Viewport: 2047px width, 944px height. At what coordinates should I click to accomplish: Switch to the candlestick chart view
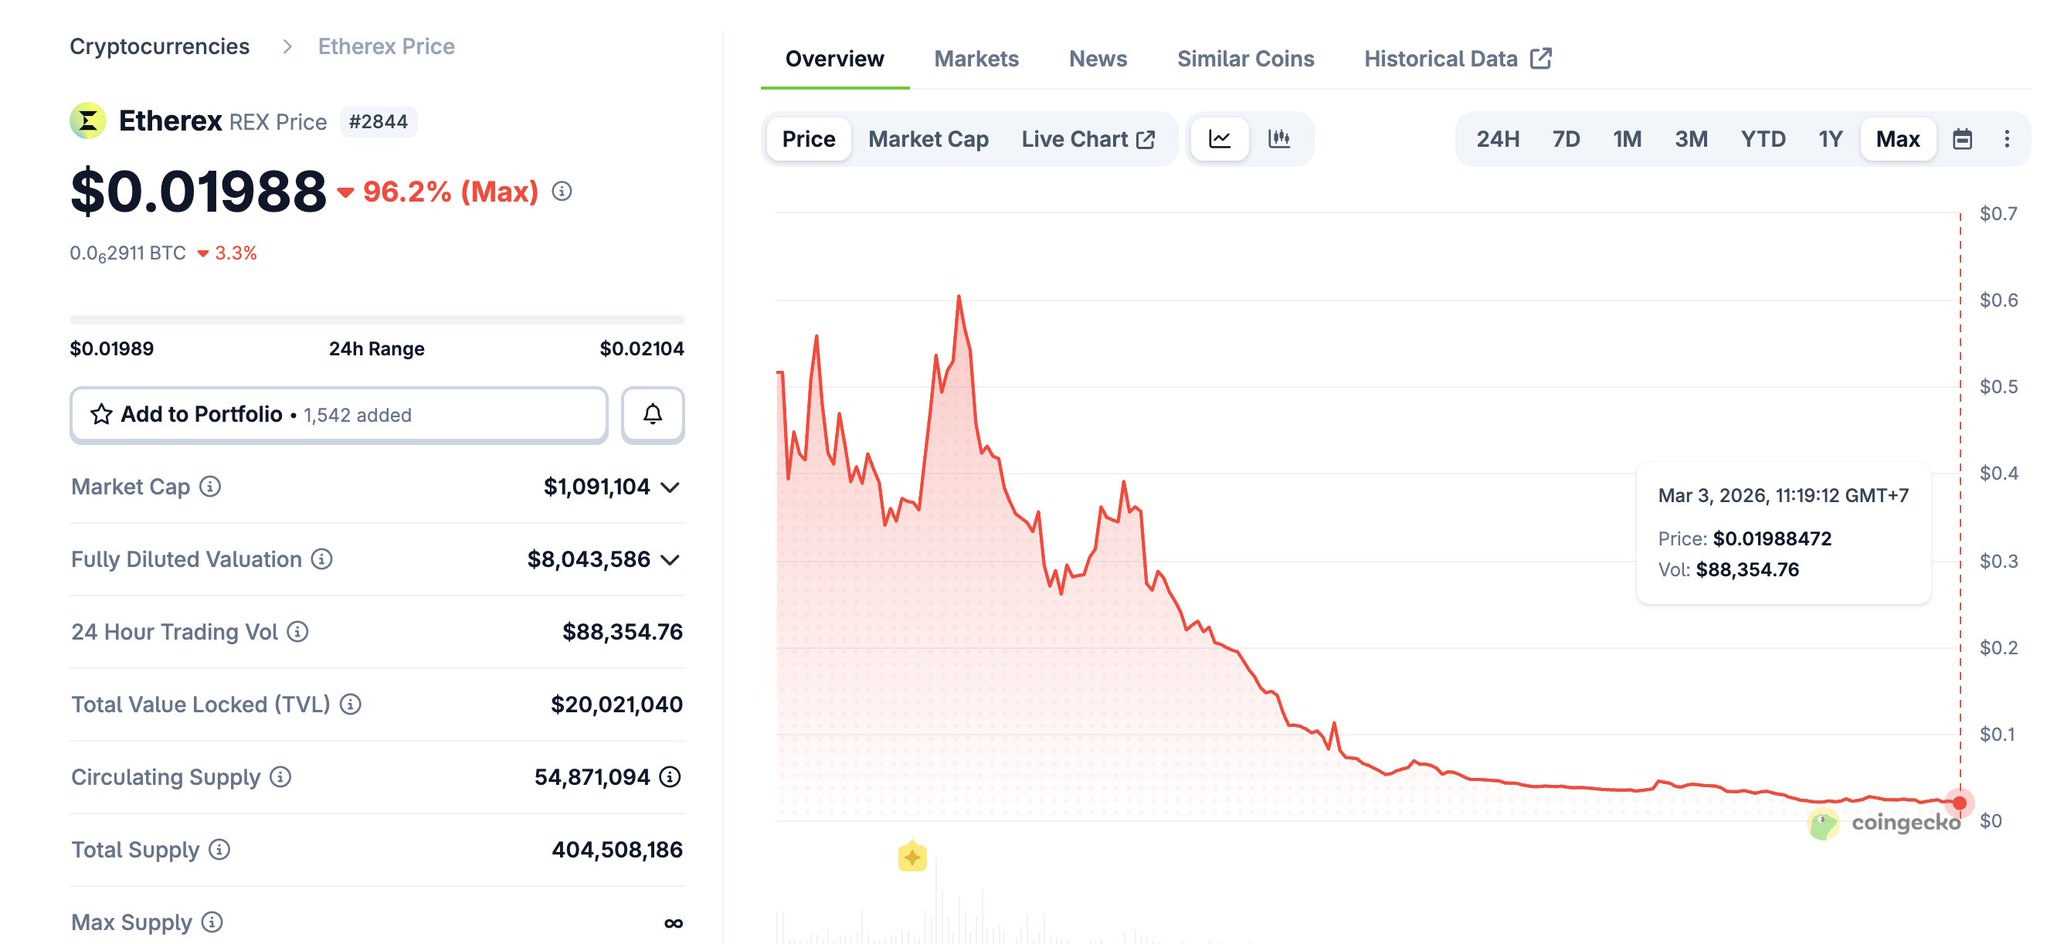1279,139
